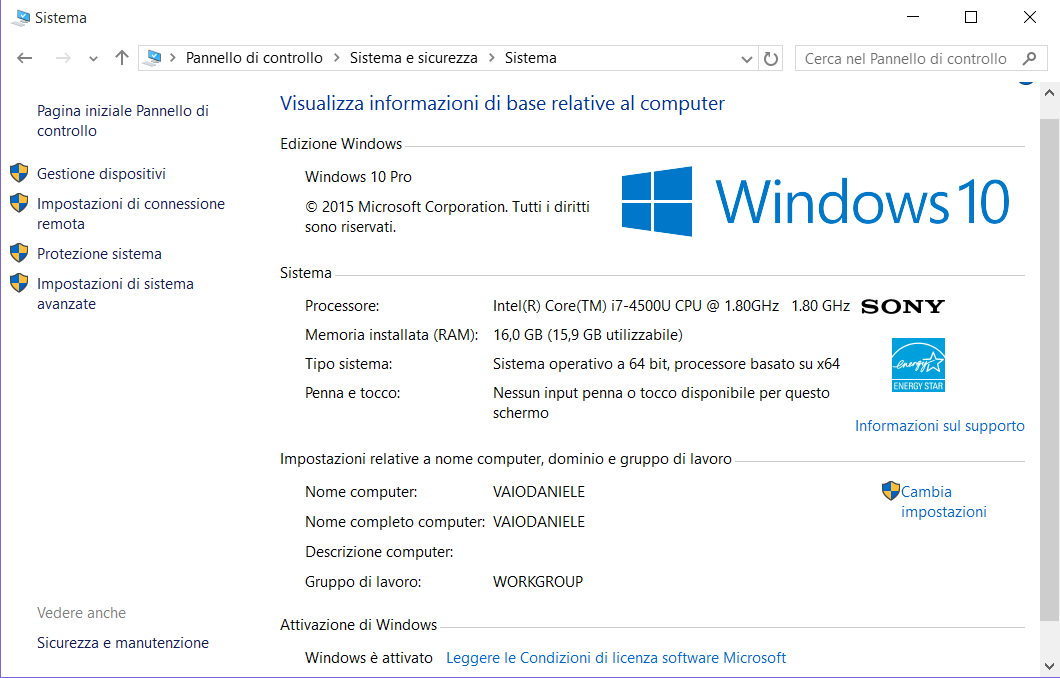Click the scrollbar down arrow

point(1049,666)
